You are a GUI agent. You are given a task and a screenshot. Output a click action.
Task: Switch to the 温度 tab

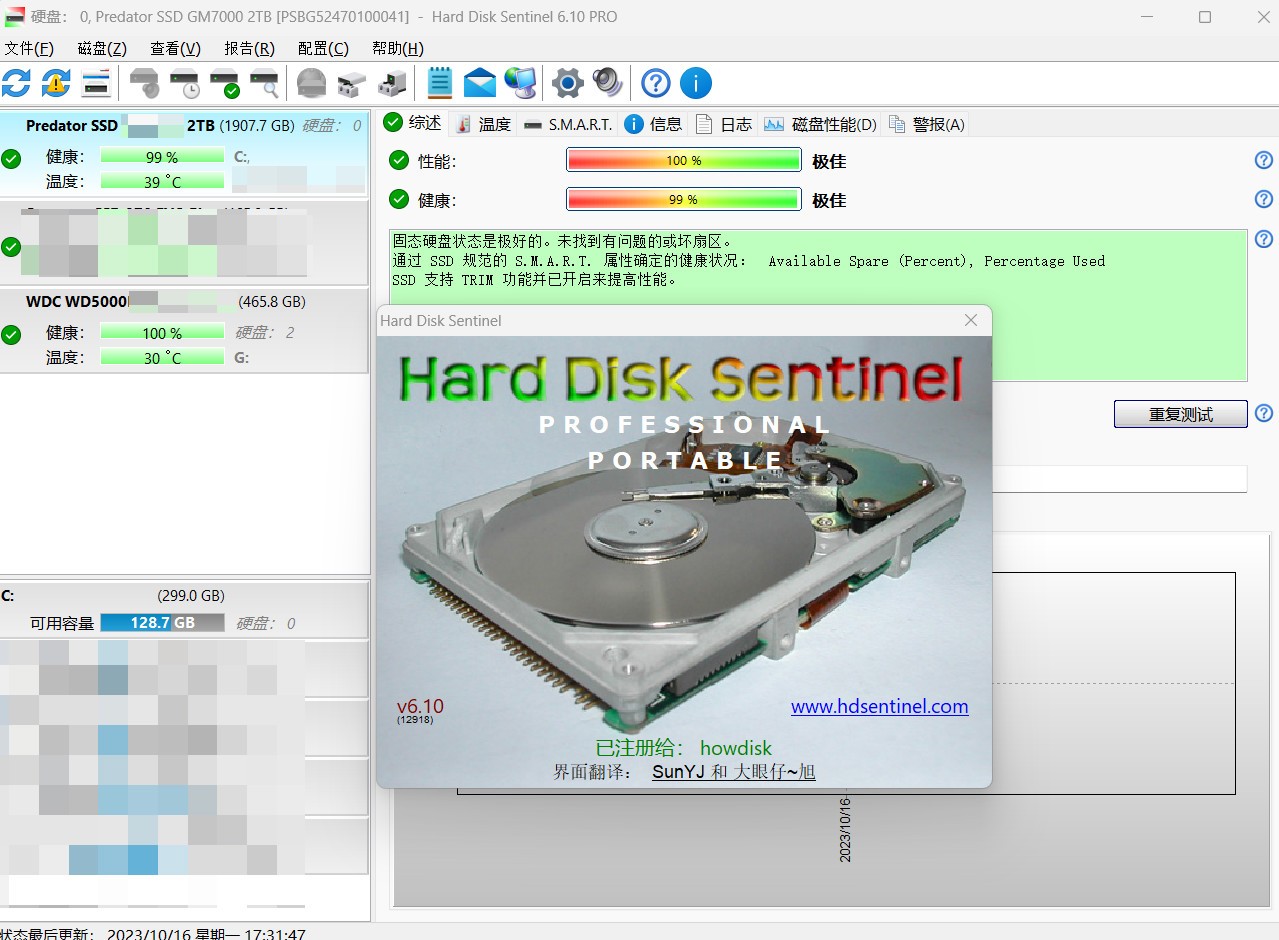click(x=483, y=124)
